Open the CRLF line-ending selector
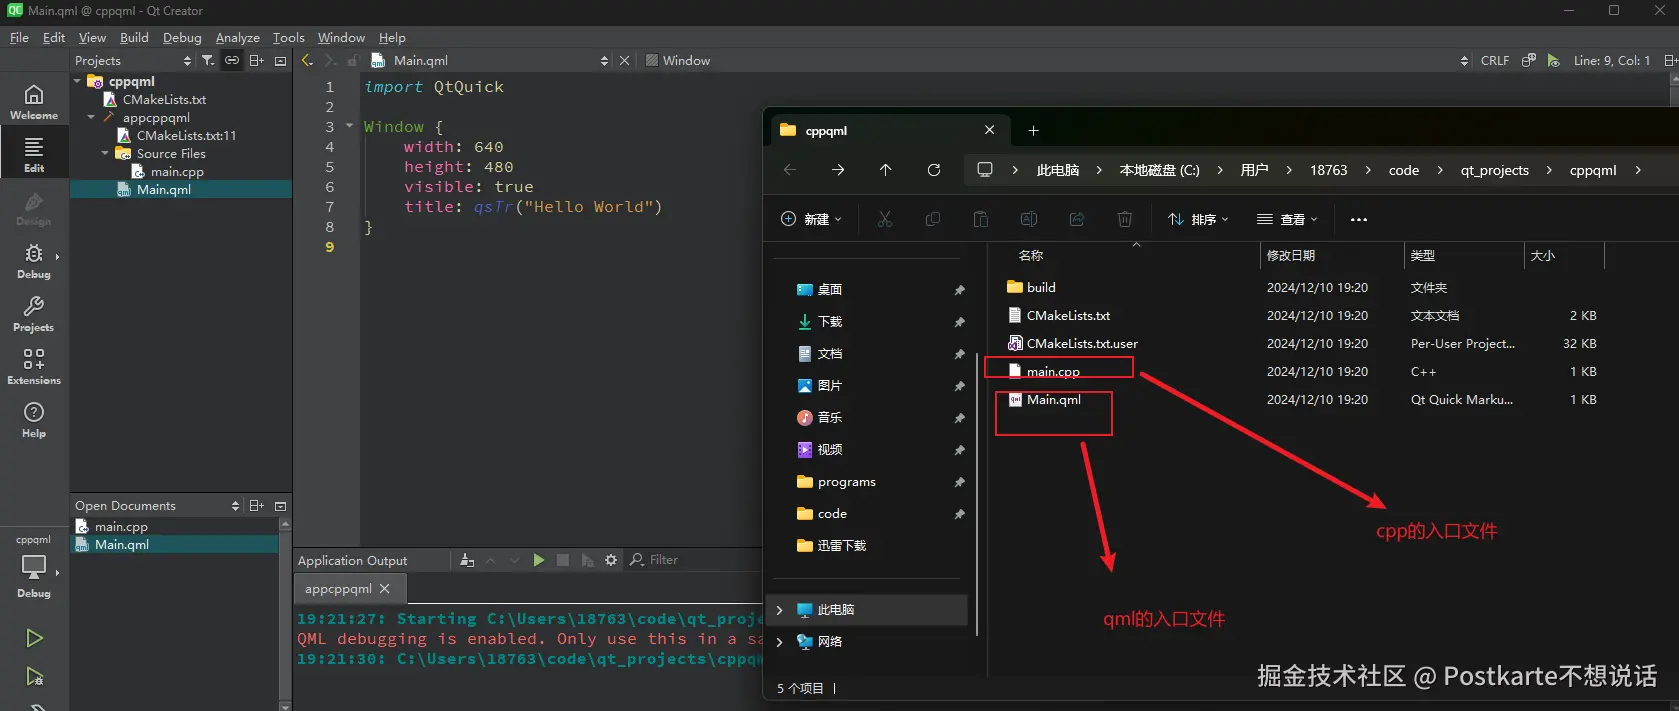1679x711 pixels. (1495, 60)
